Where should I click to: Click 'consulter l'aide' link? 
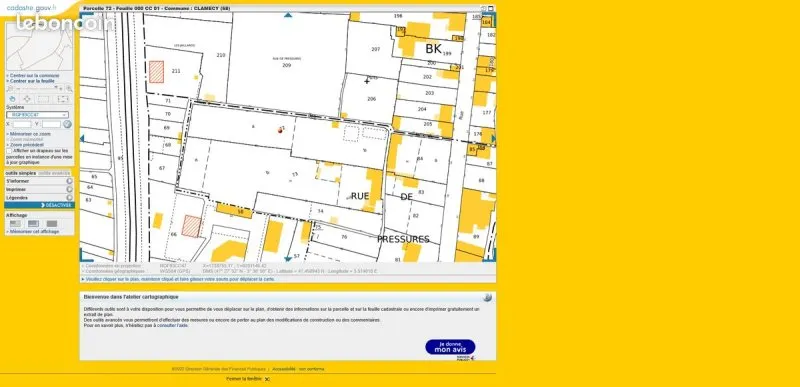(x=172, y=325)
